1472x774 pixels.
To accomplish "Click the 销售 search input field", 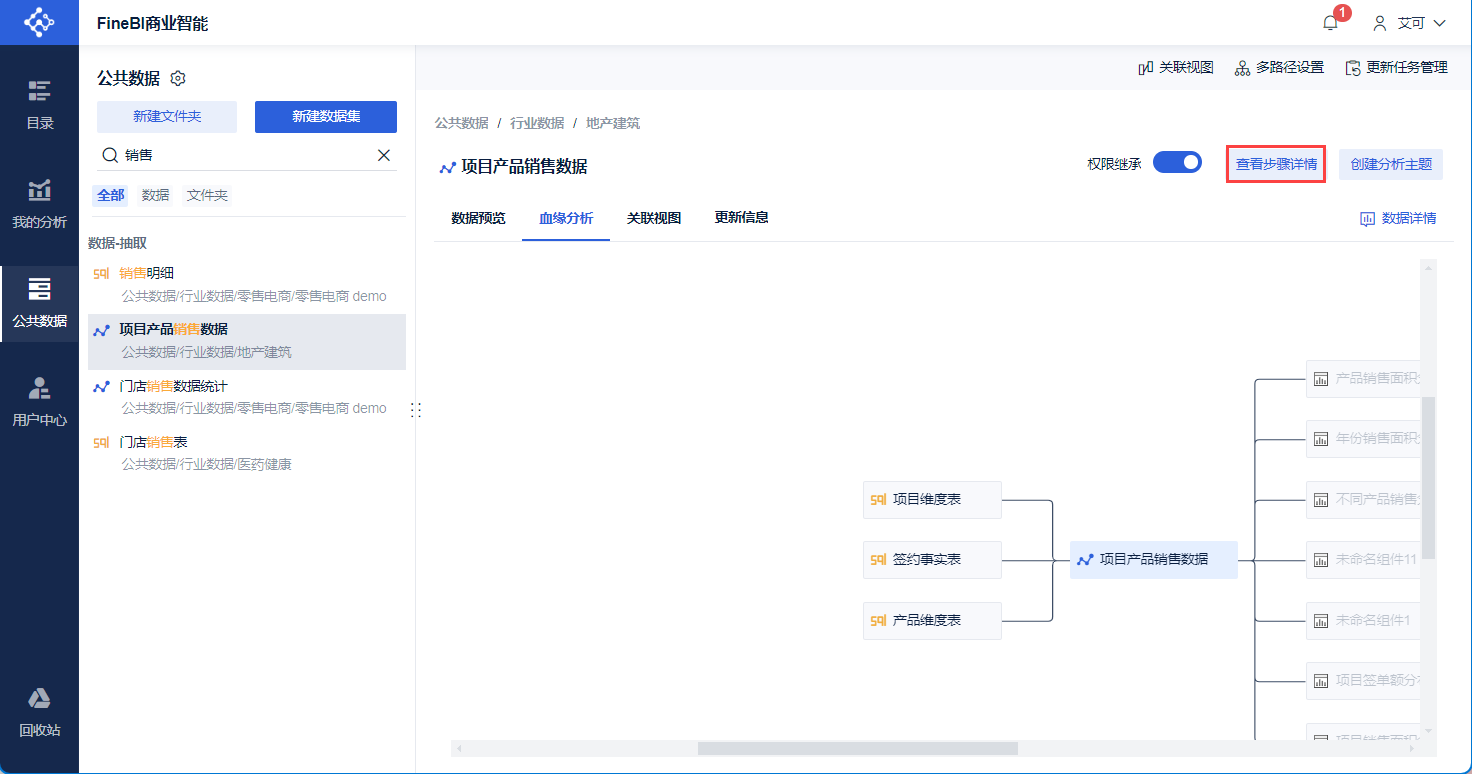I will pos(245,155).
